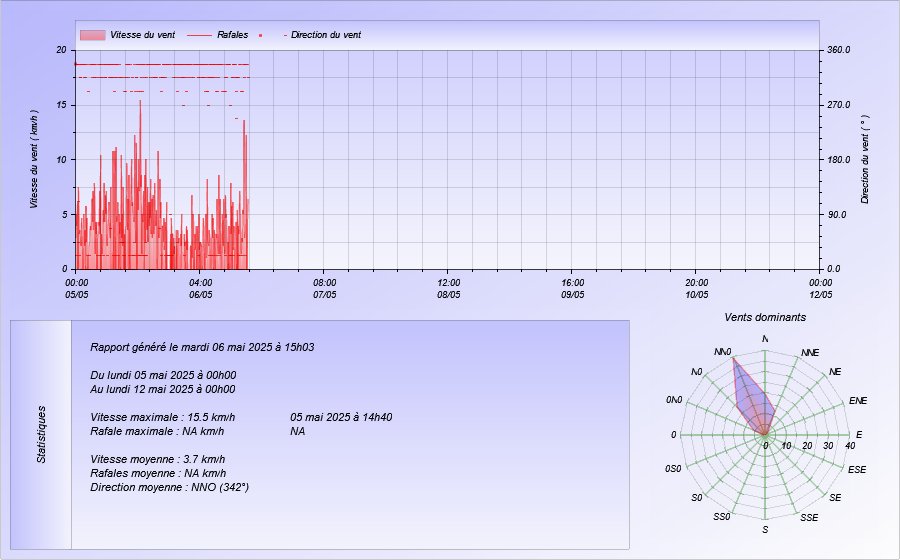Screen dimensions: 900x560
Task: Click the ONO label on wind rose
Action: click(x=674, y=400)
